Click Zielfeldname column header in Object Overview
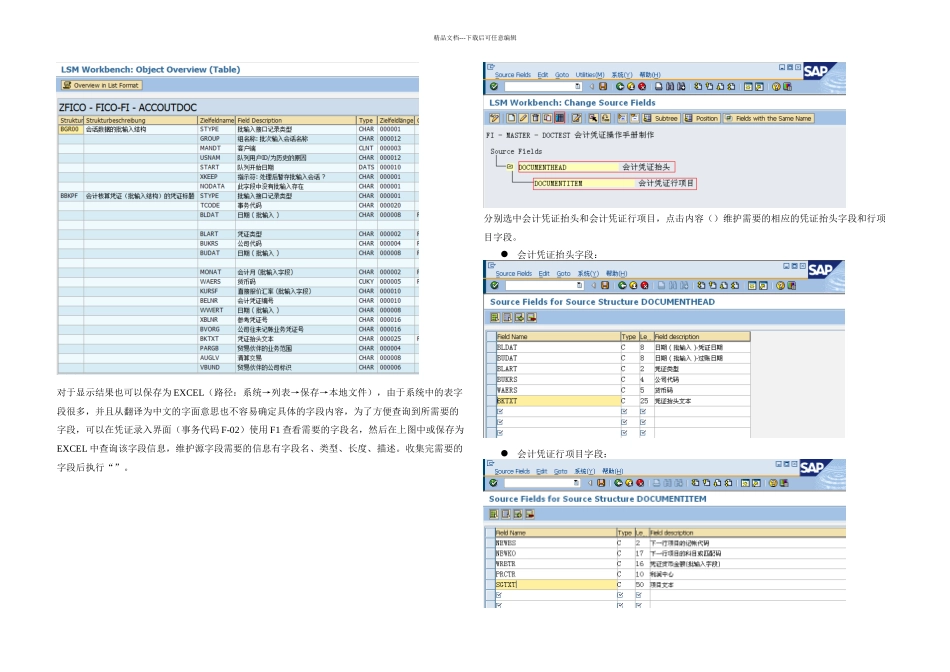Viewport: 950px width, 672px height. [216, 120]
